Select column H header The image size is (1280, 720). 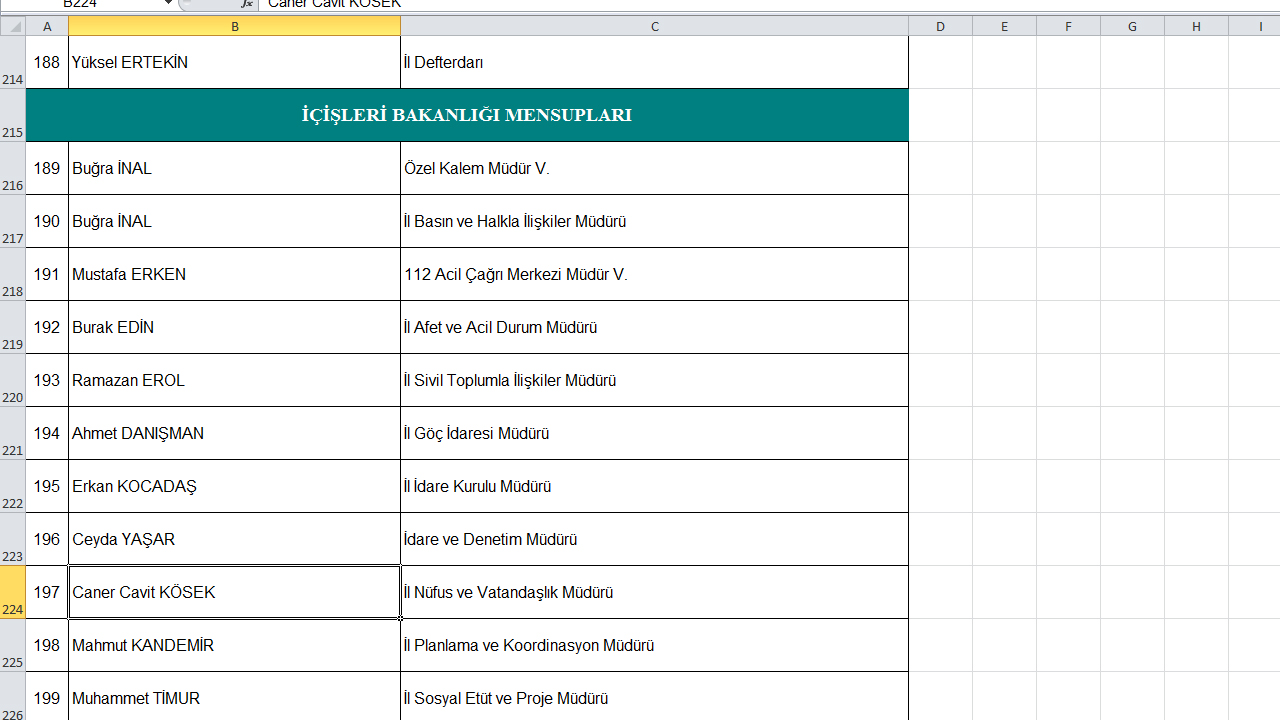coord(1196,27)
